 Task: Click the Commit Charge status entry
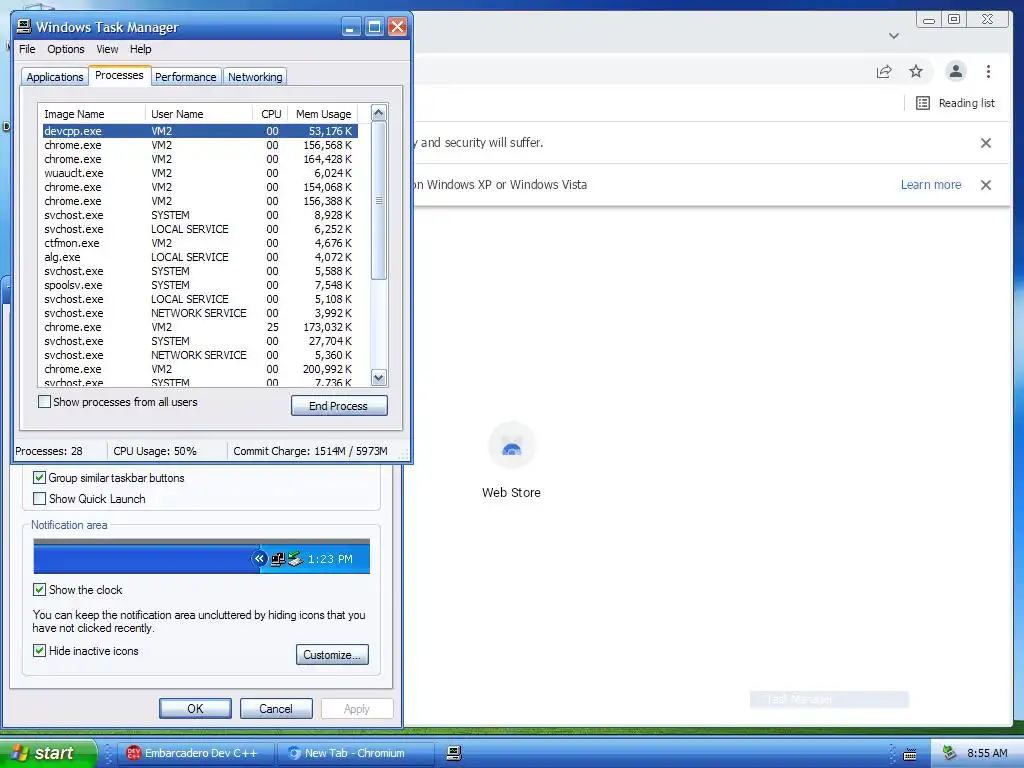point(310,451)
